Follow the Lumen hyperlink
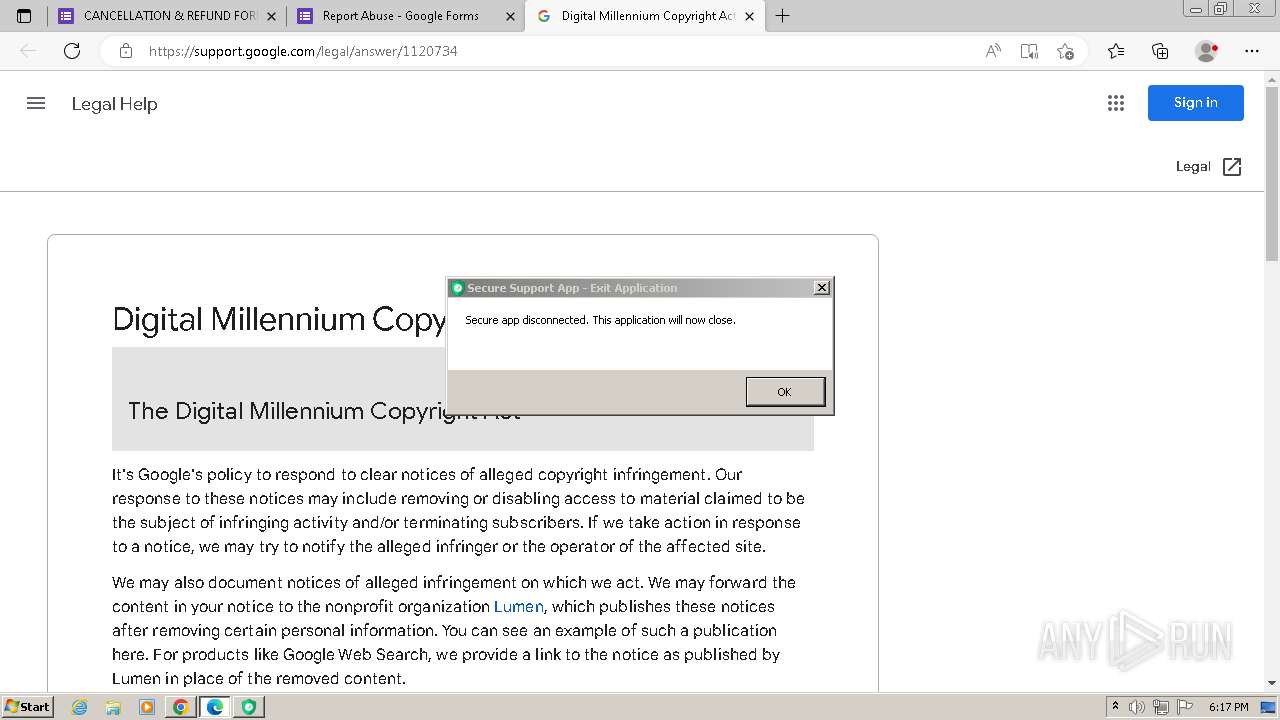1280x720 pixels. tap(519, 606)
